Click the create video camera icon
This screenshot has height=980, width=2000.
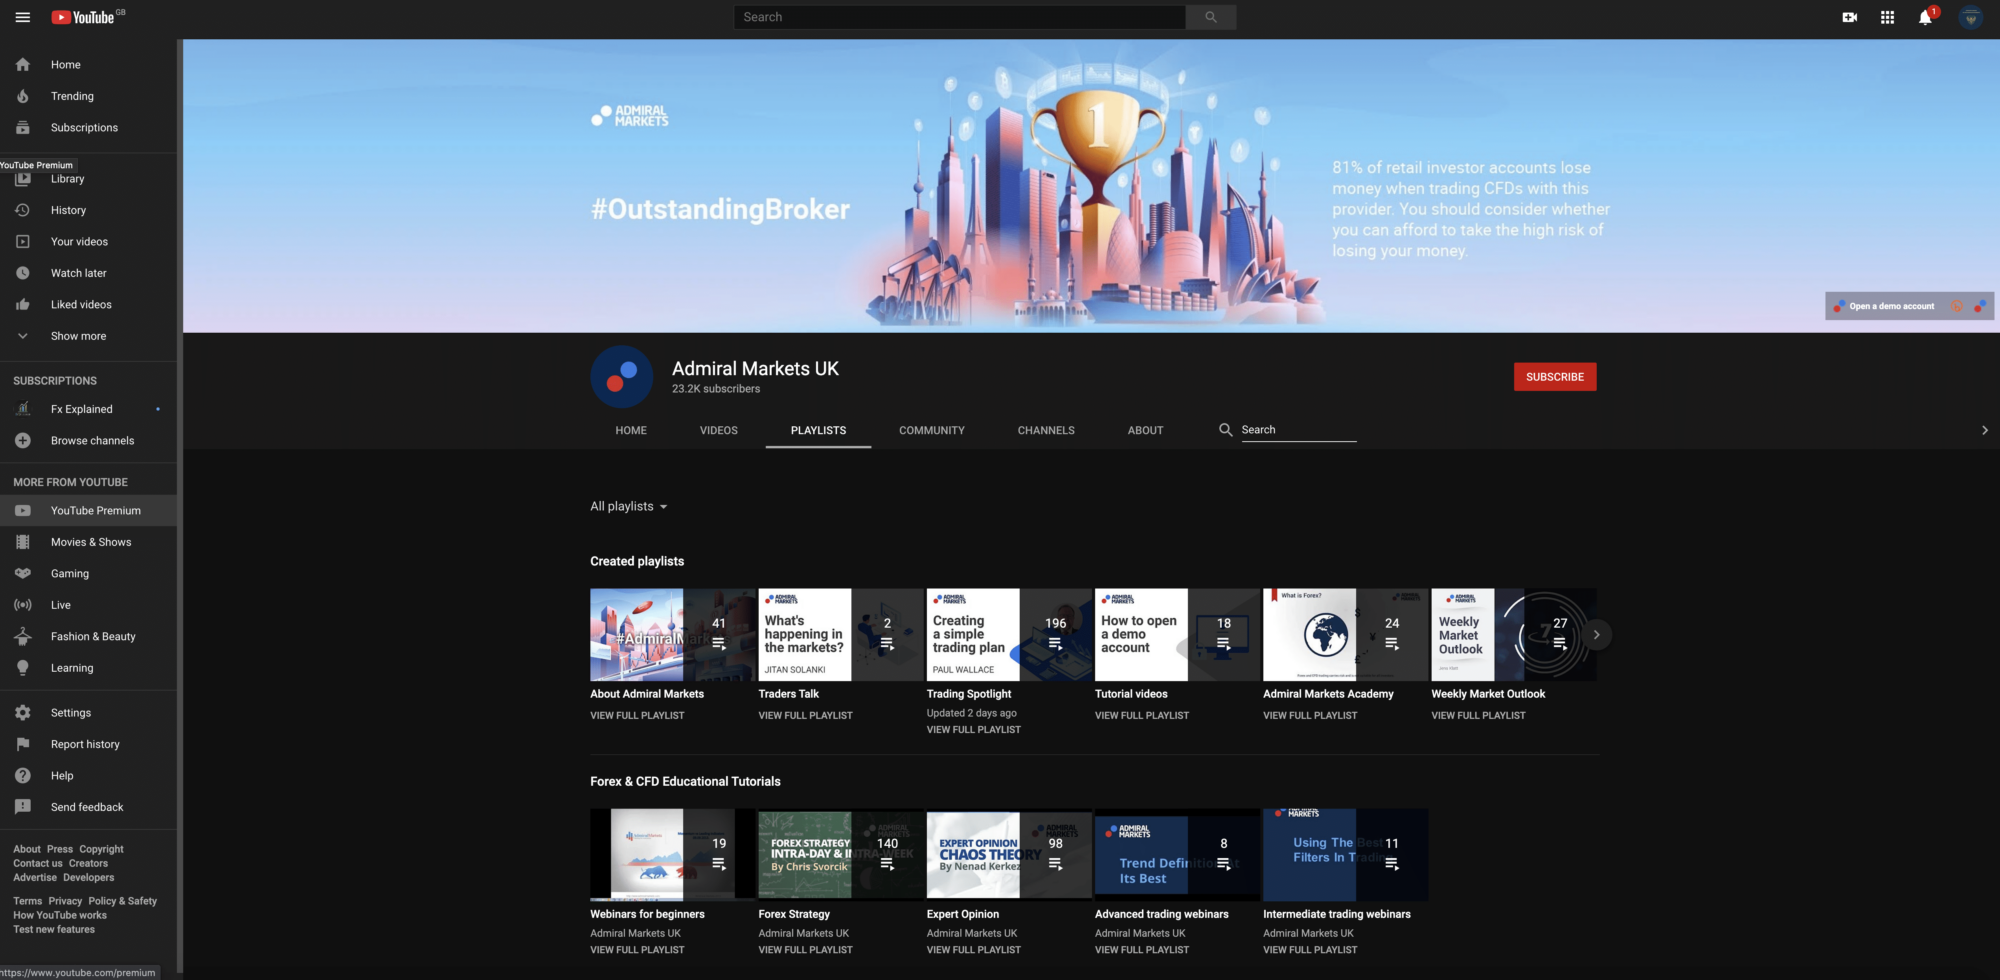click(x=1849, y=17)
